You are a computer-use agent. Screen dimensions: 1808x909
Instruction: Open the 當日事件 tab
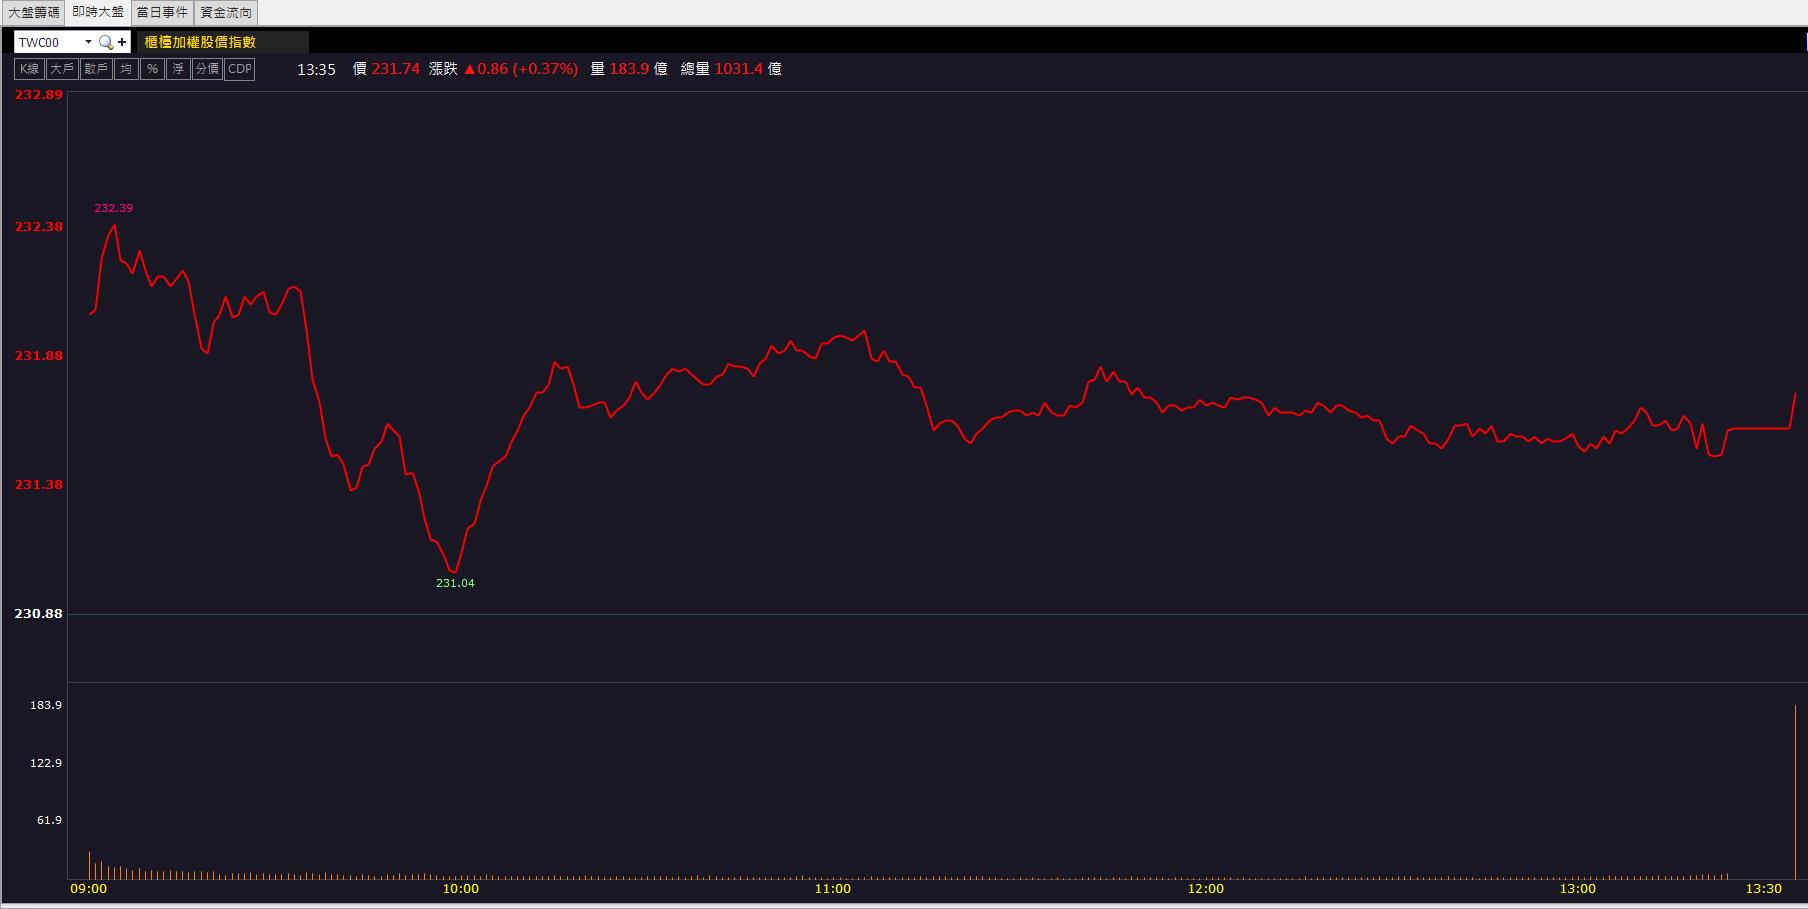pyautogui.click(x=162, y=12)
